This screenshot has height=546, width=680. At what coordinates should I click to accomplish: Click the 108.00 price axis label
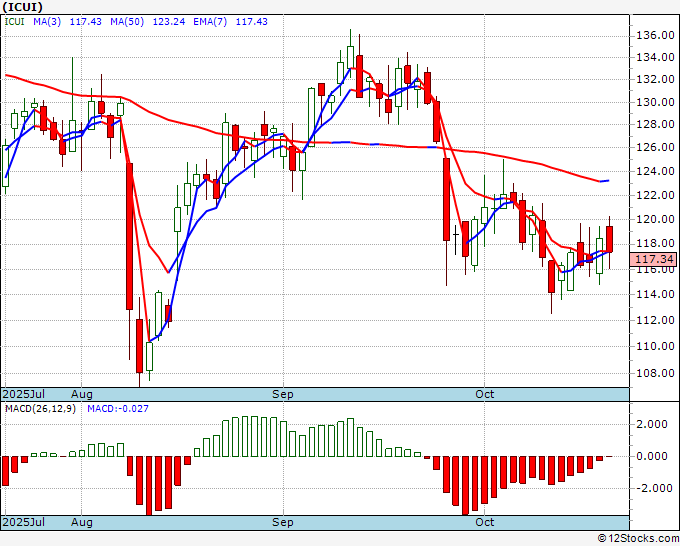click(x=655, y=373)
